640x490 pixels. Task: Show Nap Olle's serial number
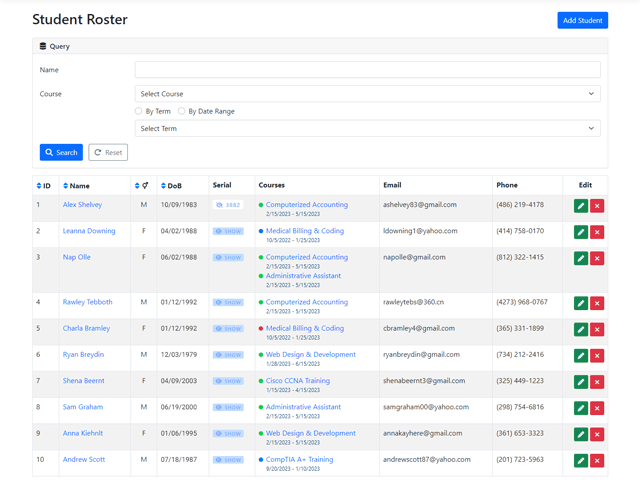(x=228, y=257)
